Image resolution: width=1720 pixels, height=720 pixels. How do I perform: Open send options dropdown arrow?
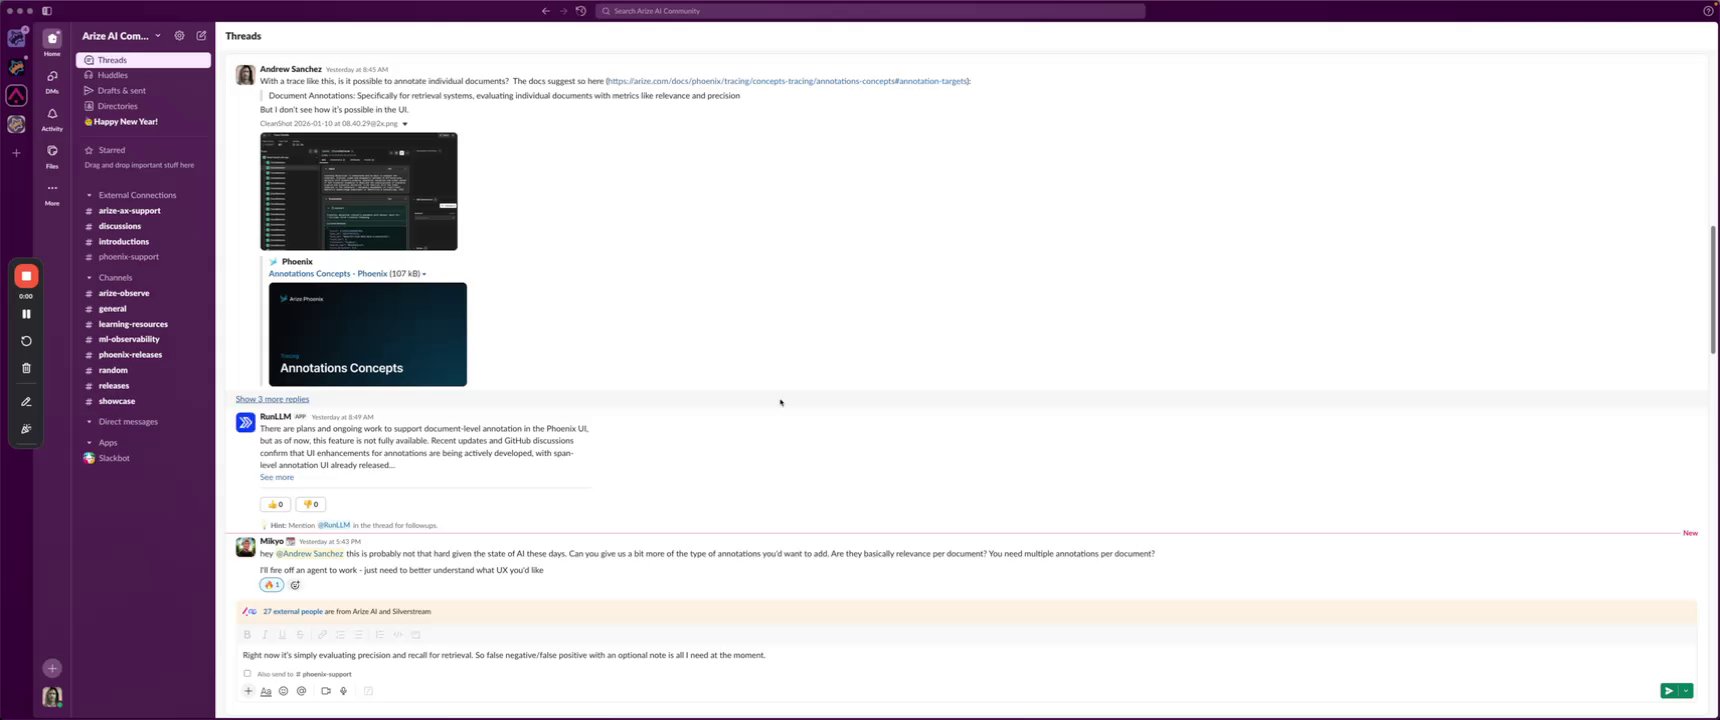1686,691
